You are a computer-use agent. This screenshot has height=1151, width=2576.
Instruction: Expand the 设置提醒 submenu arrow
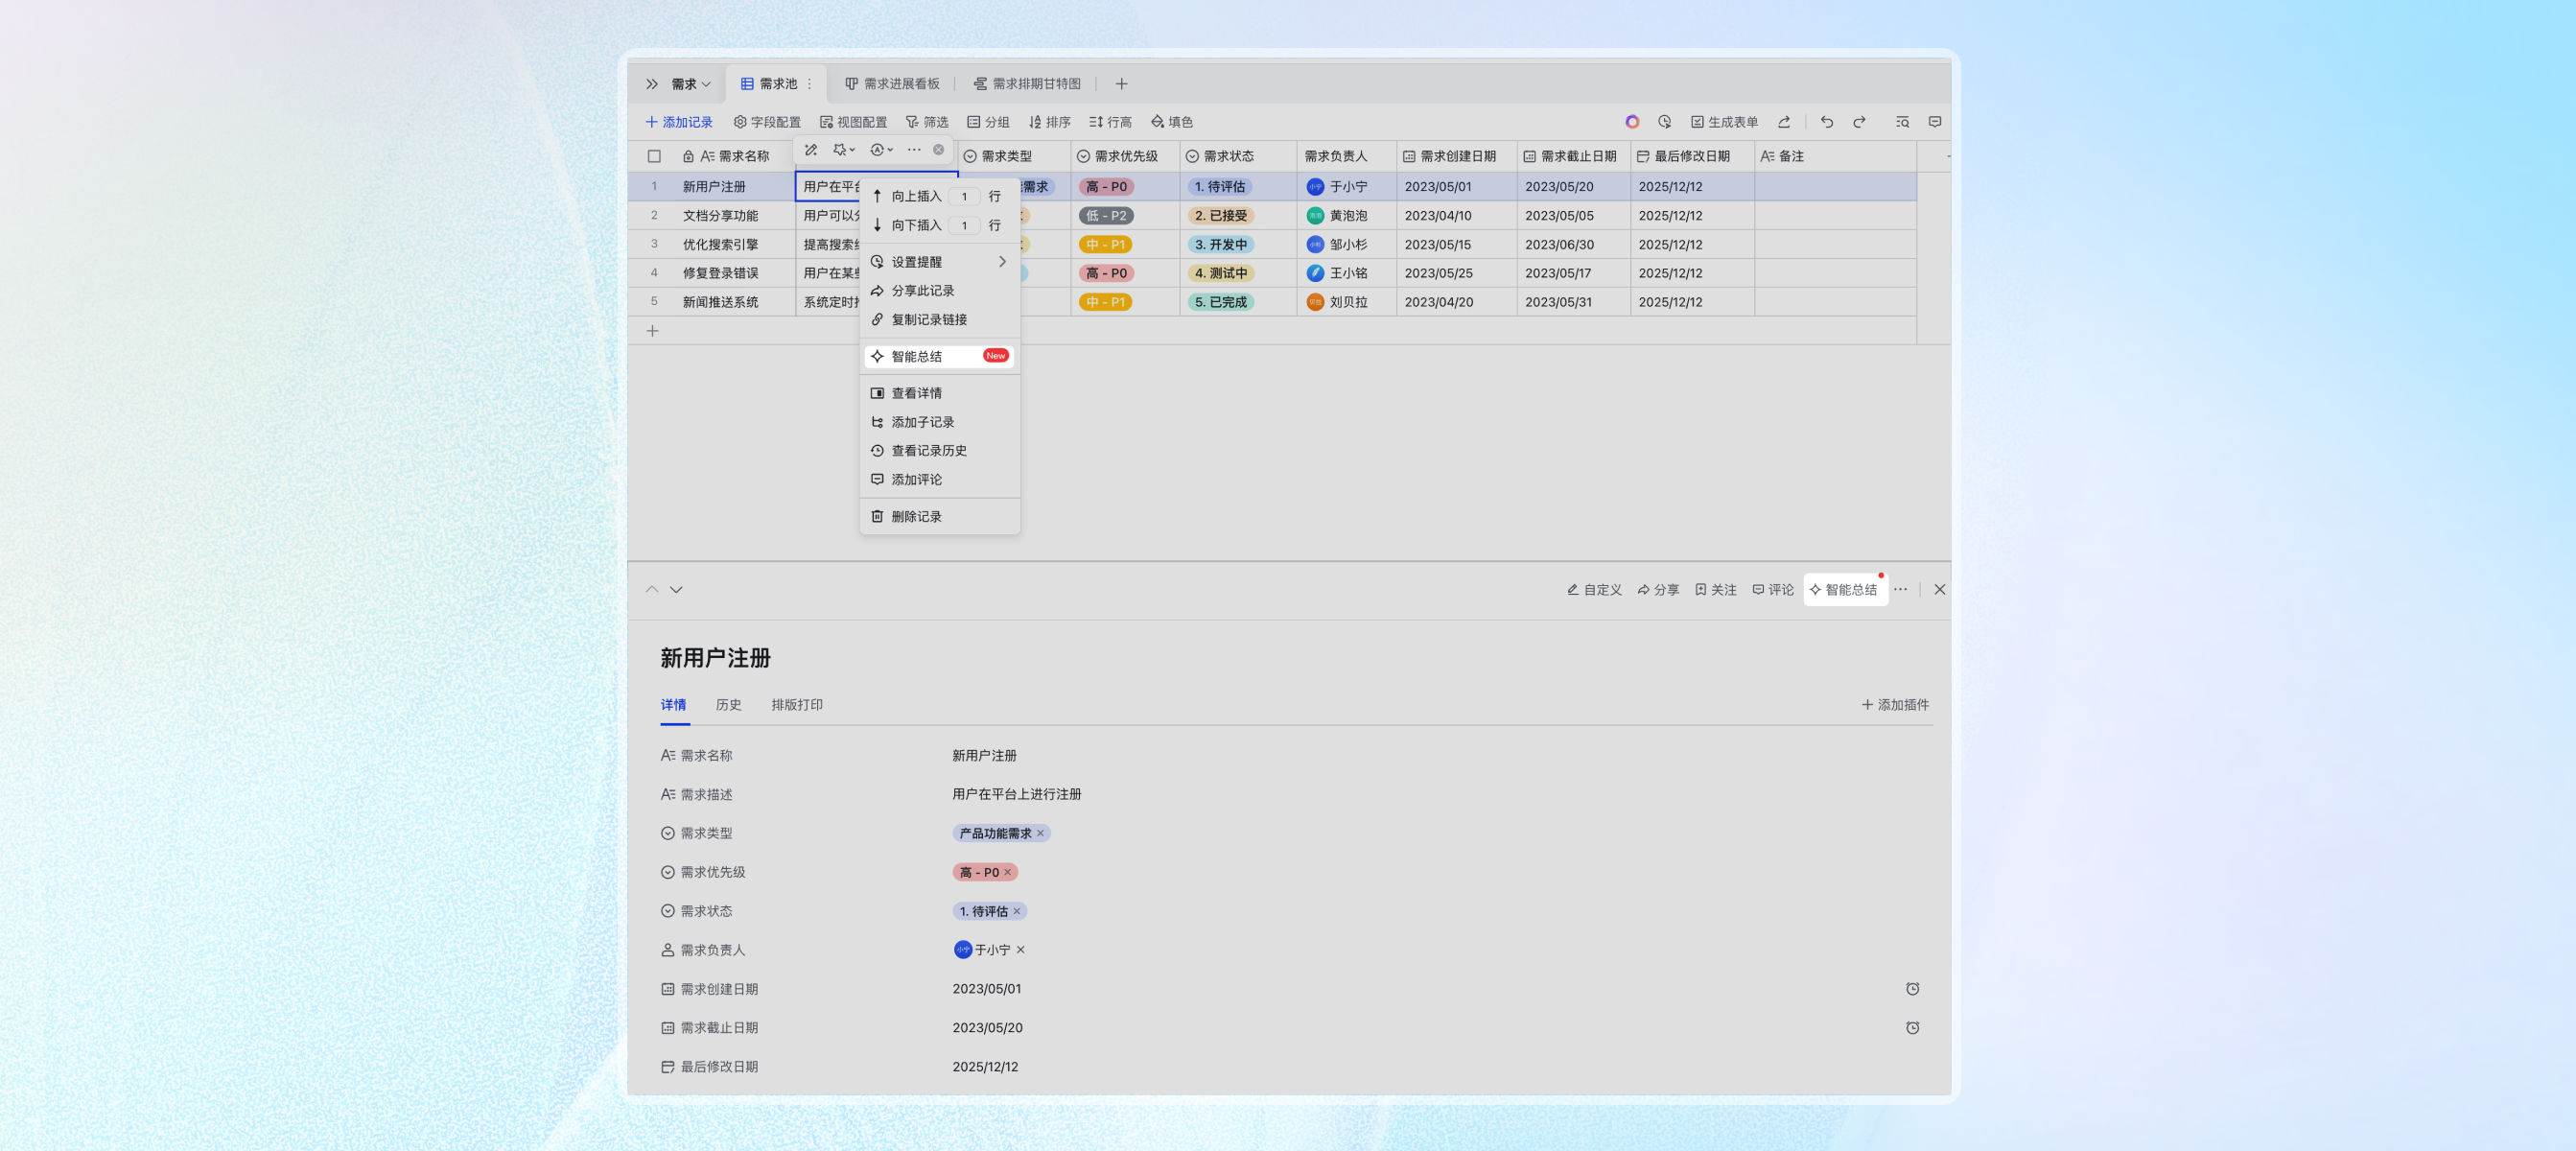[1002, 262]
